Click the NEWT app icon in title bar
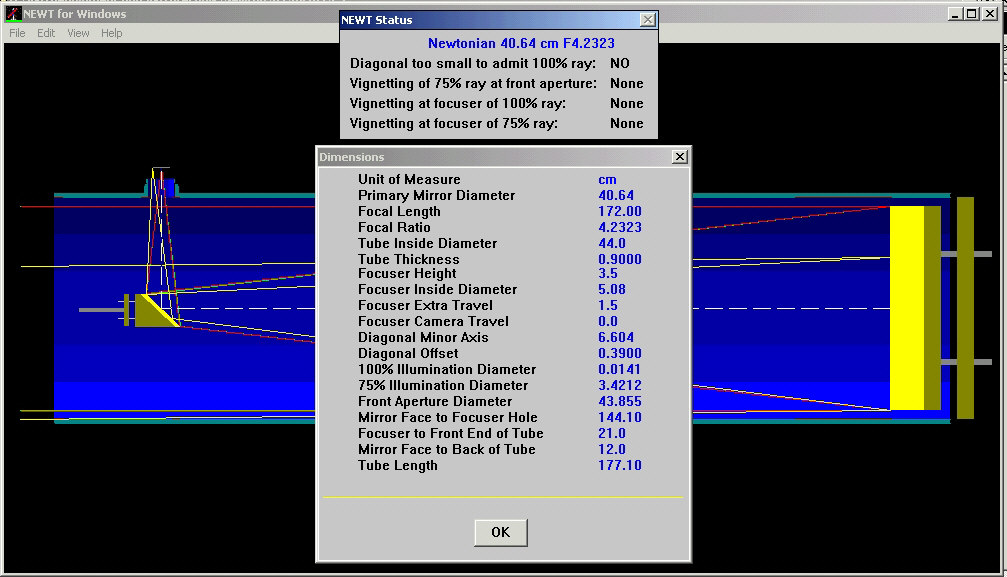Viewport: 1007px width, 577px height. 13,13
